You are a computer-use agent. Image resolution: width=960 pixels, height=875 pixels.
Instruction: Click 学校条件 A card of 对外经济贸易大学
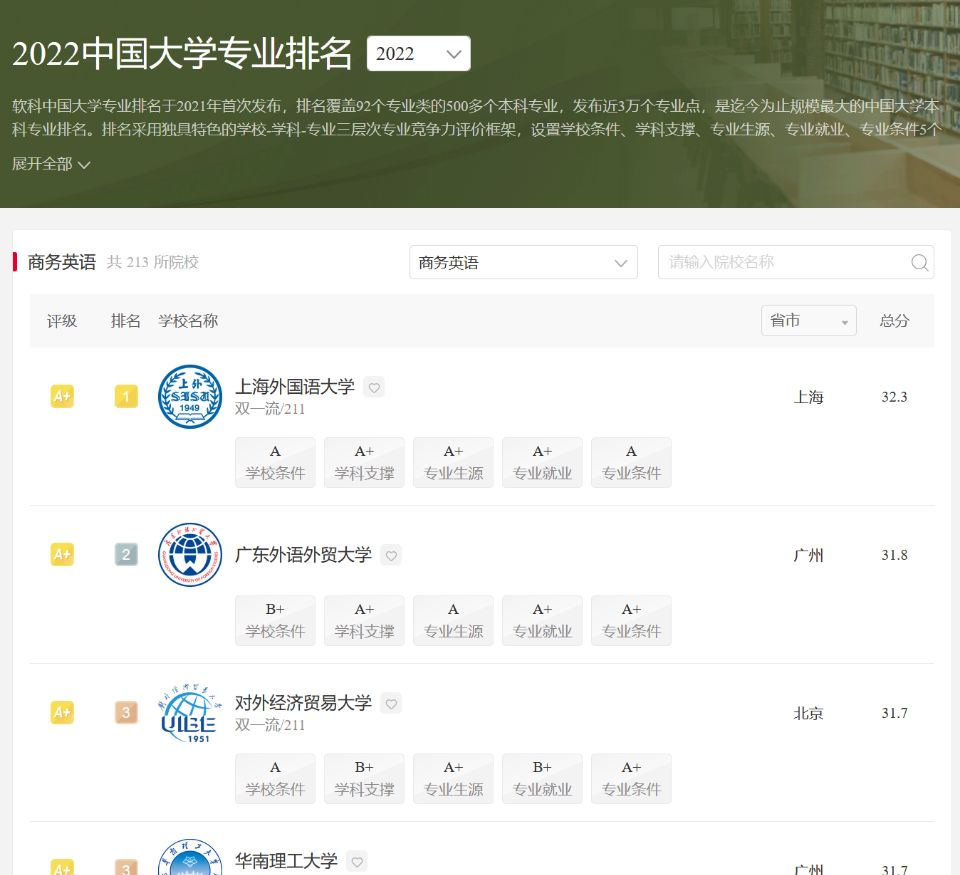[x=275, y=779]
